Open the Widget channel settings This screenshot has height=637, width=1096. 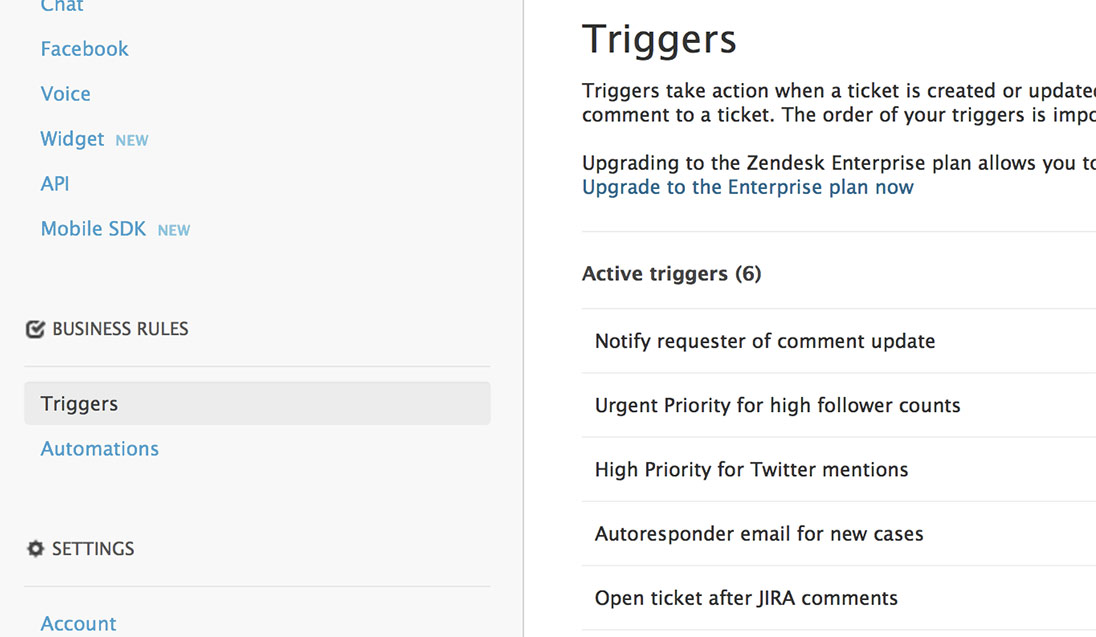coord(72,138)
